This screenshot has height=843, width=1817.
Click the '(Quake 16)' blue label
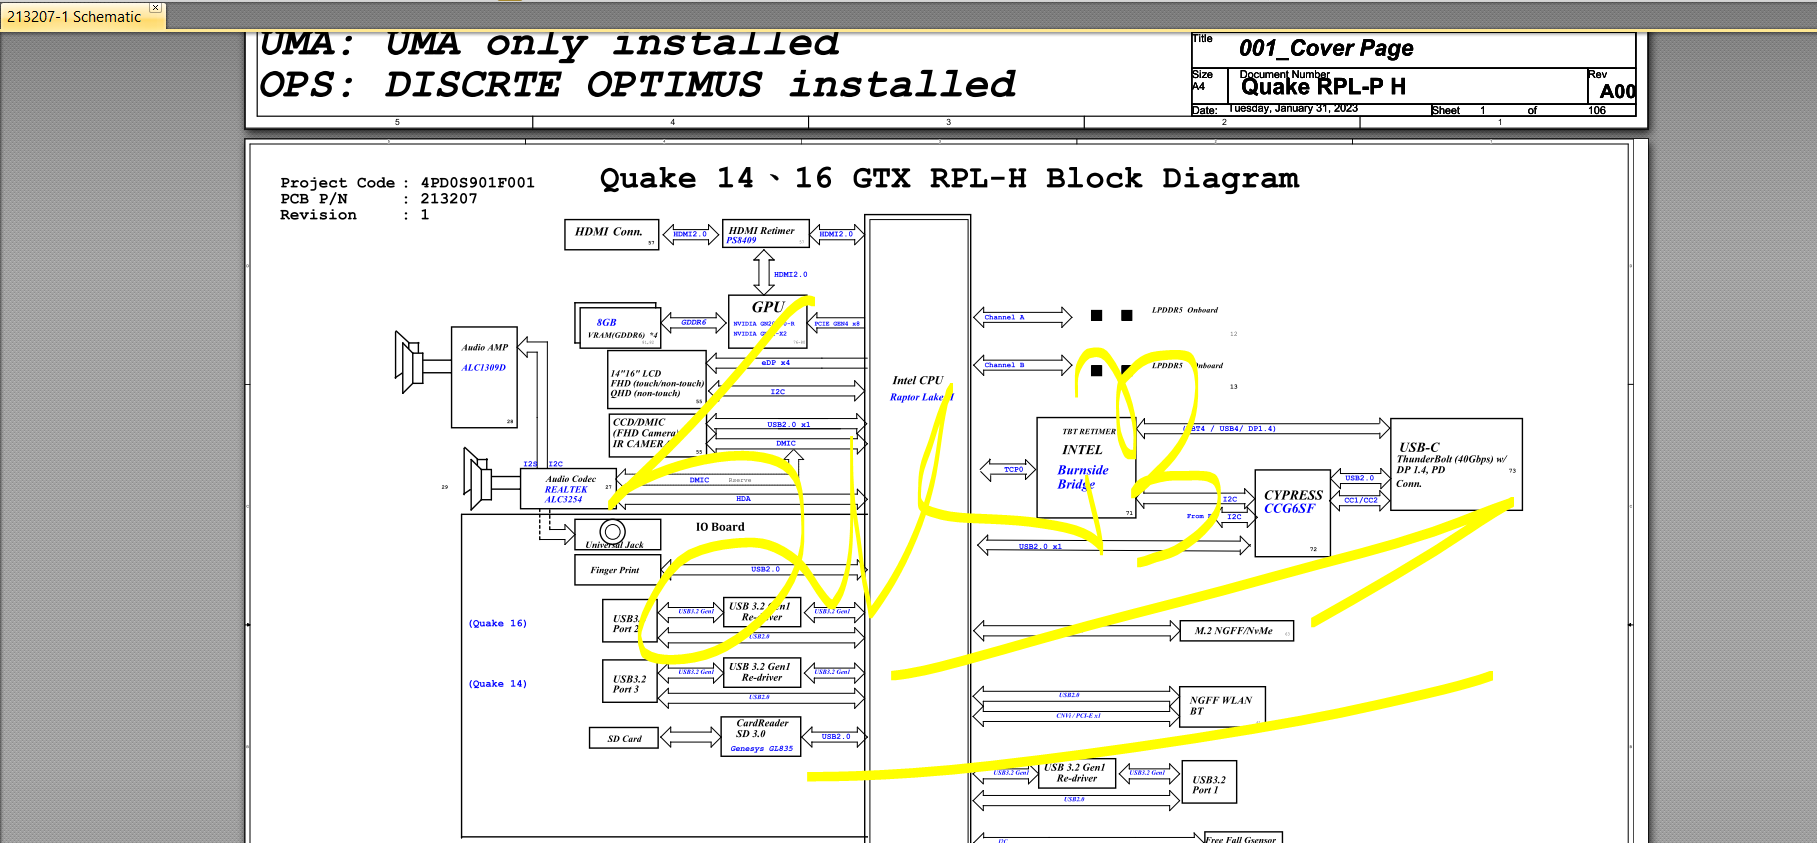coord(497,623)
